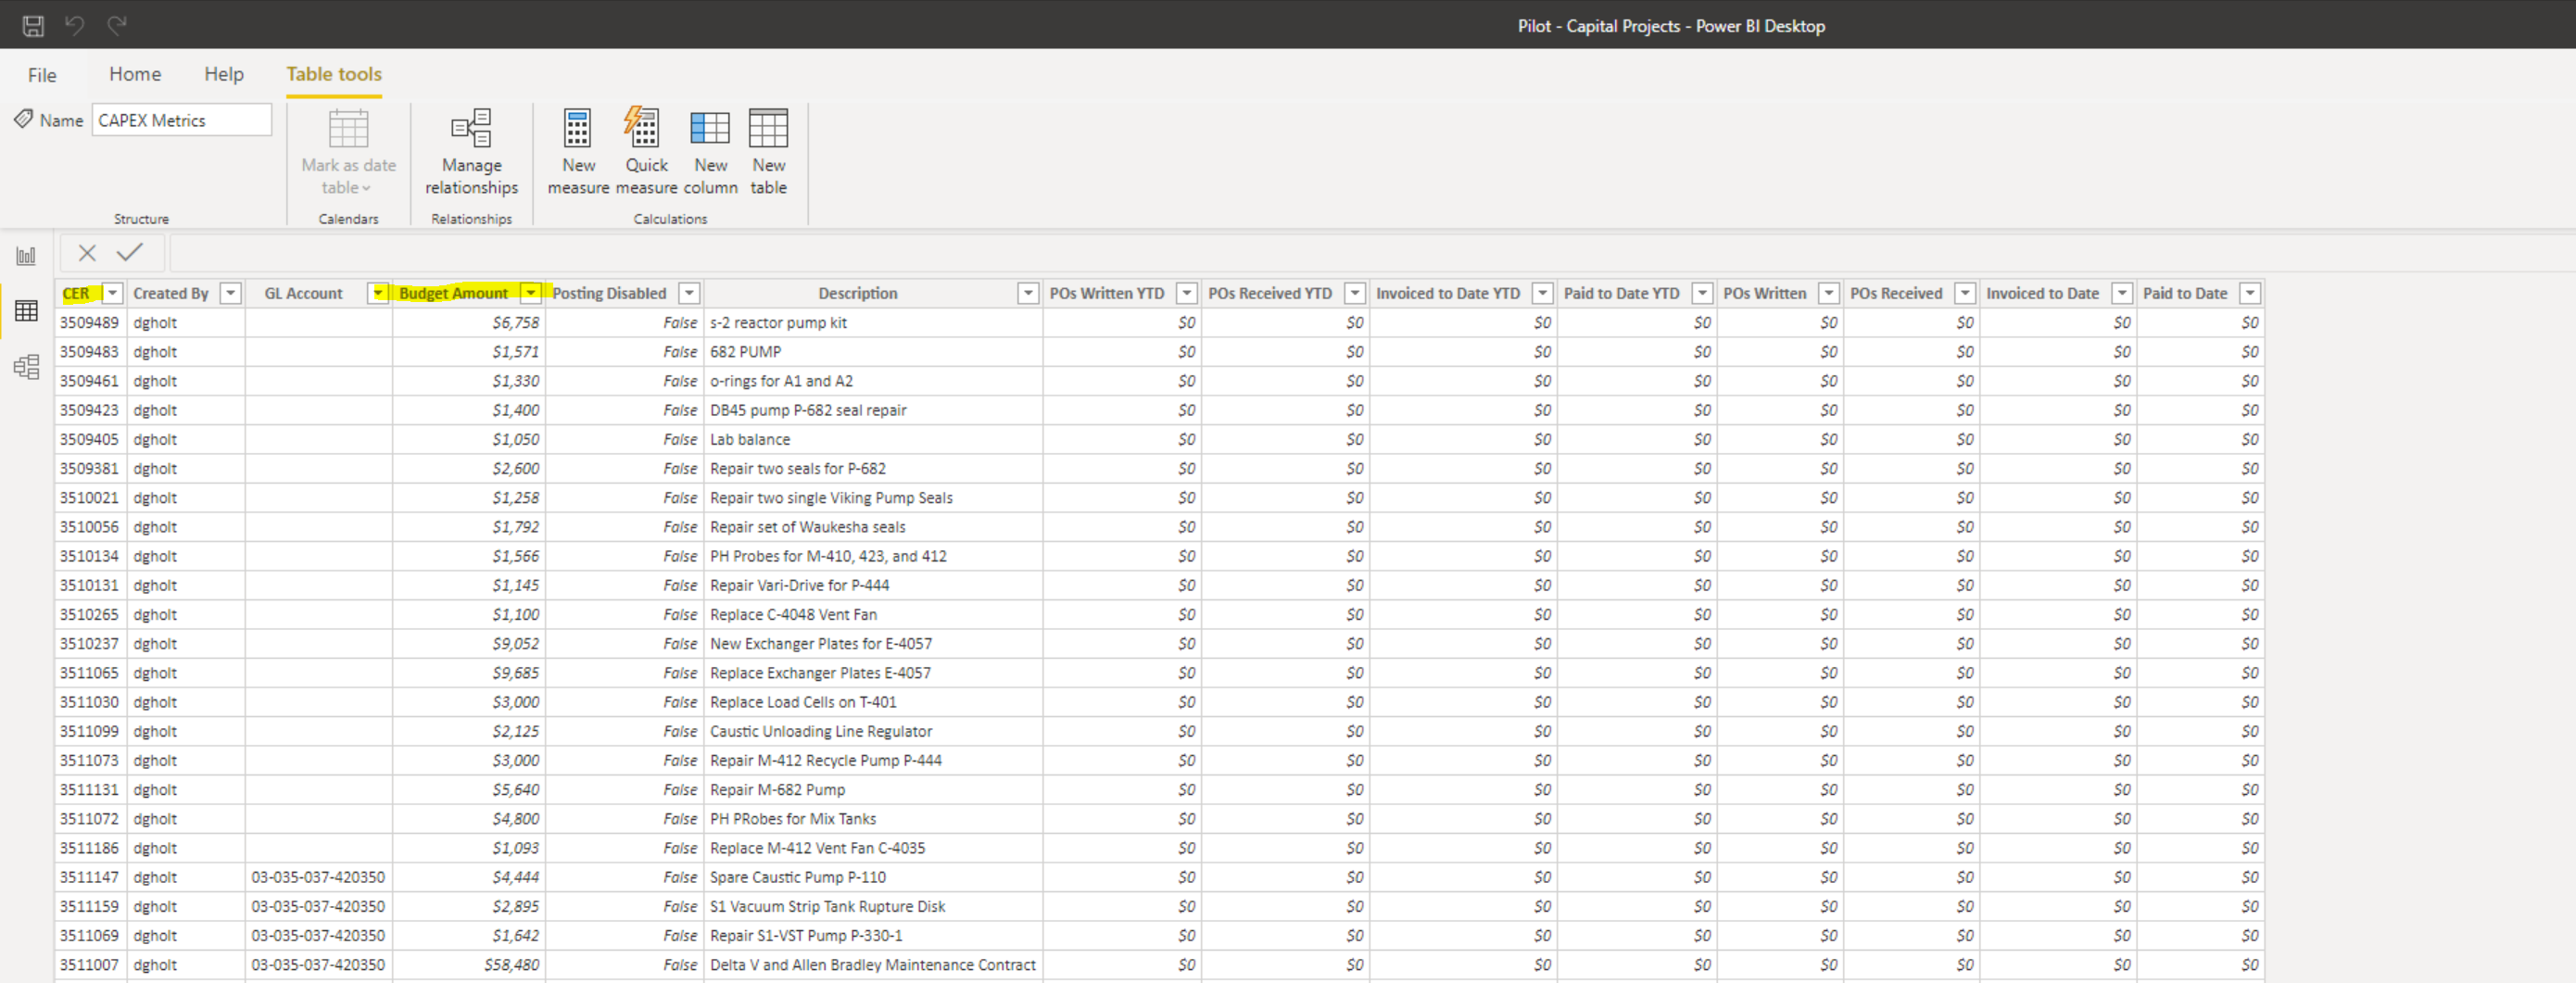The width and height of the screenshot is (2576, 983).
Task: Open Quick measure tool
Action: click(646, 153)
